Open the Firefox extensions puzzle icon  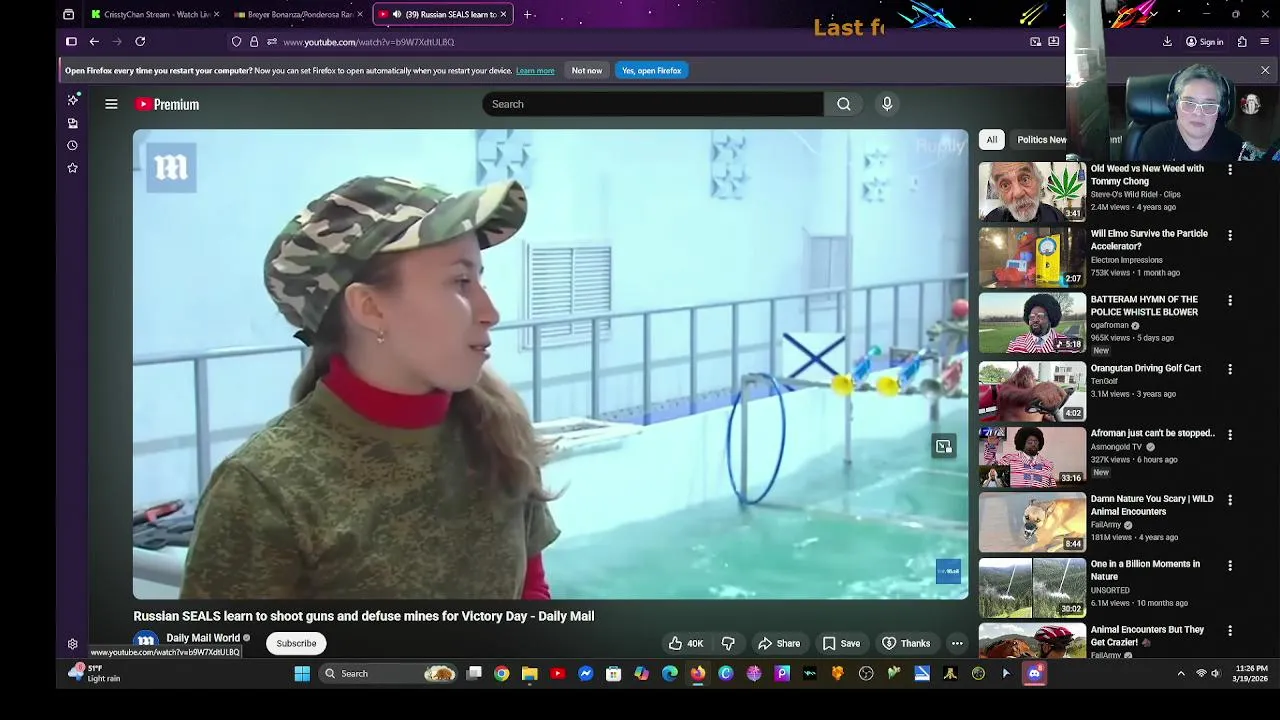(1242, 42)
